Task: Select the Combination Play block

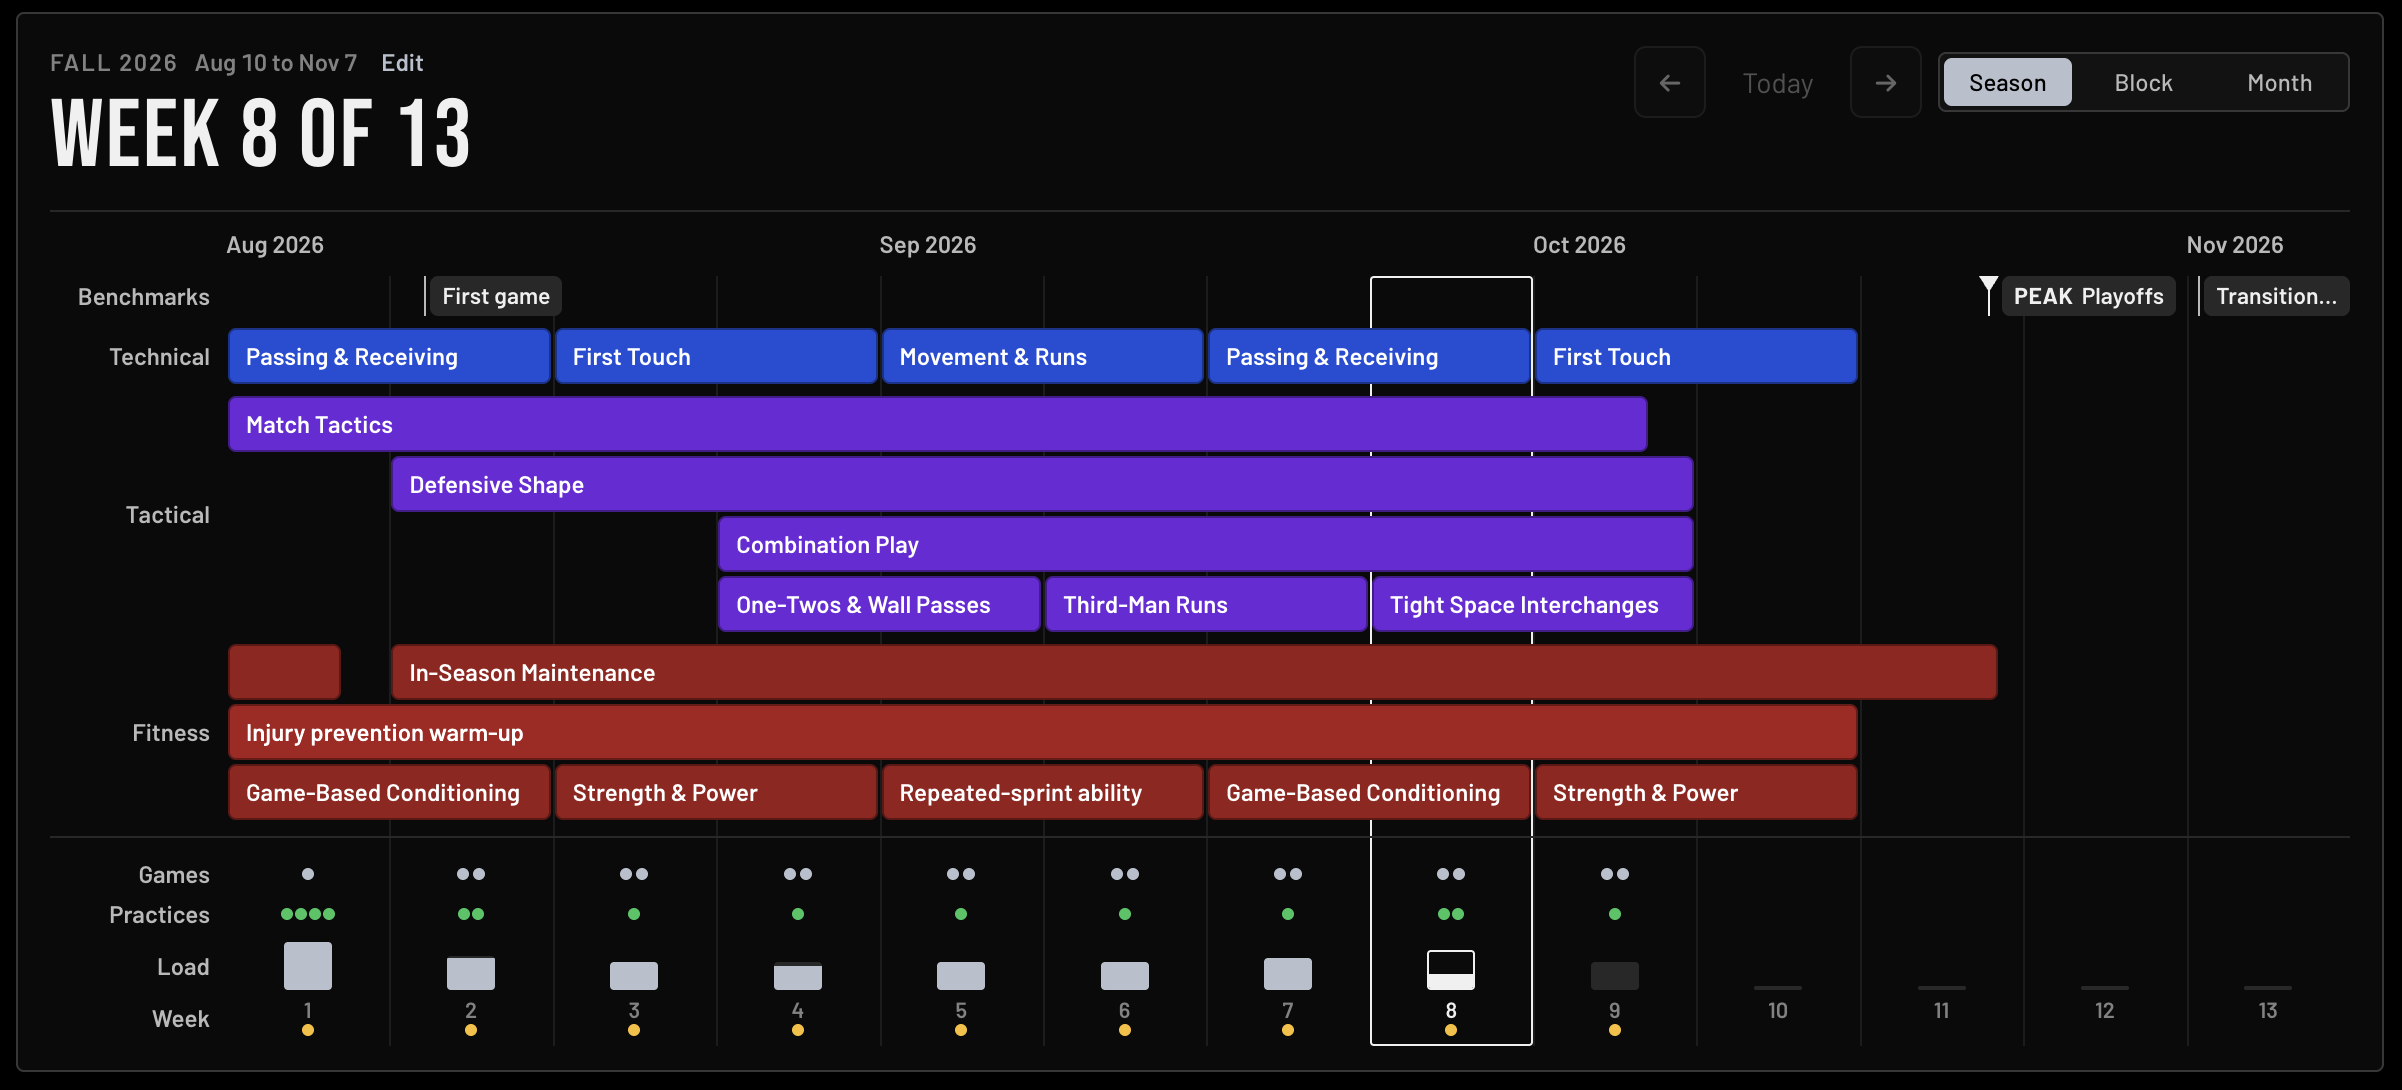Action: coord(1205,544)
